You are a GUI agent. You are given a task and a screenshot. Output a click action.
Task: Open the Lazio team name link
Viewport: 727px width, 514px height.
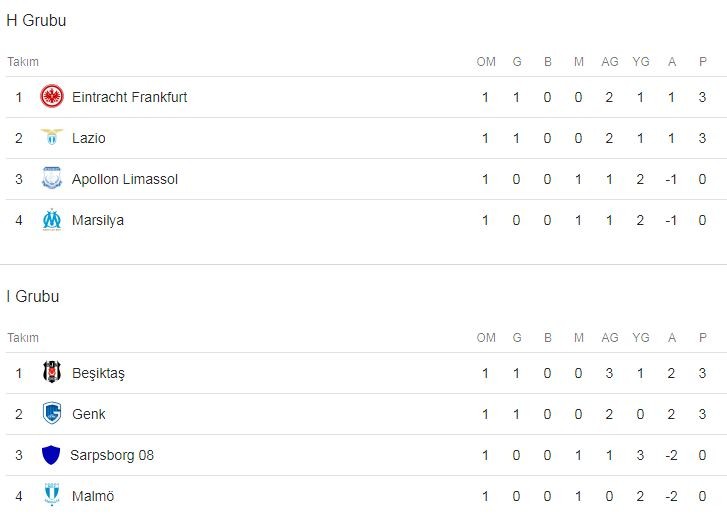88,138
